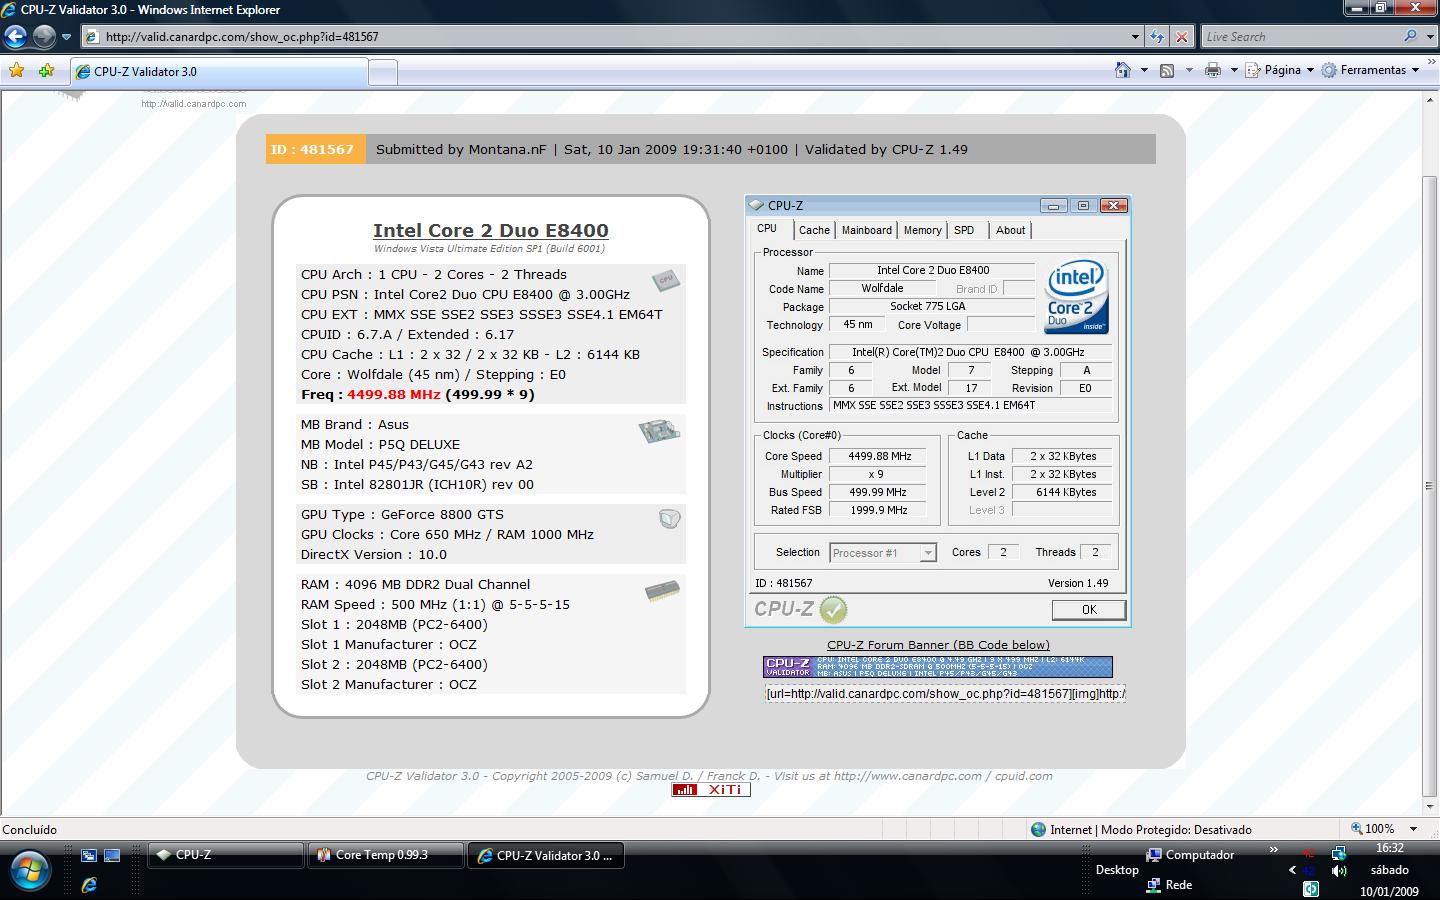Click the RSS feeds icon
Image resolution: width=1440 pixels, height=900 pixels.
tap(1166, 70)
